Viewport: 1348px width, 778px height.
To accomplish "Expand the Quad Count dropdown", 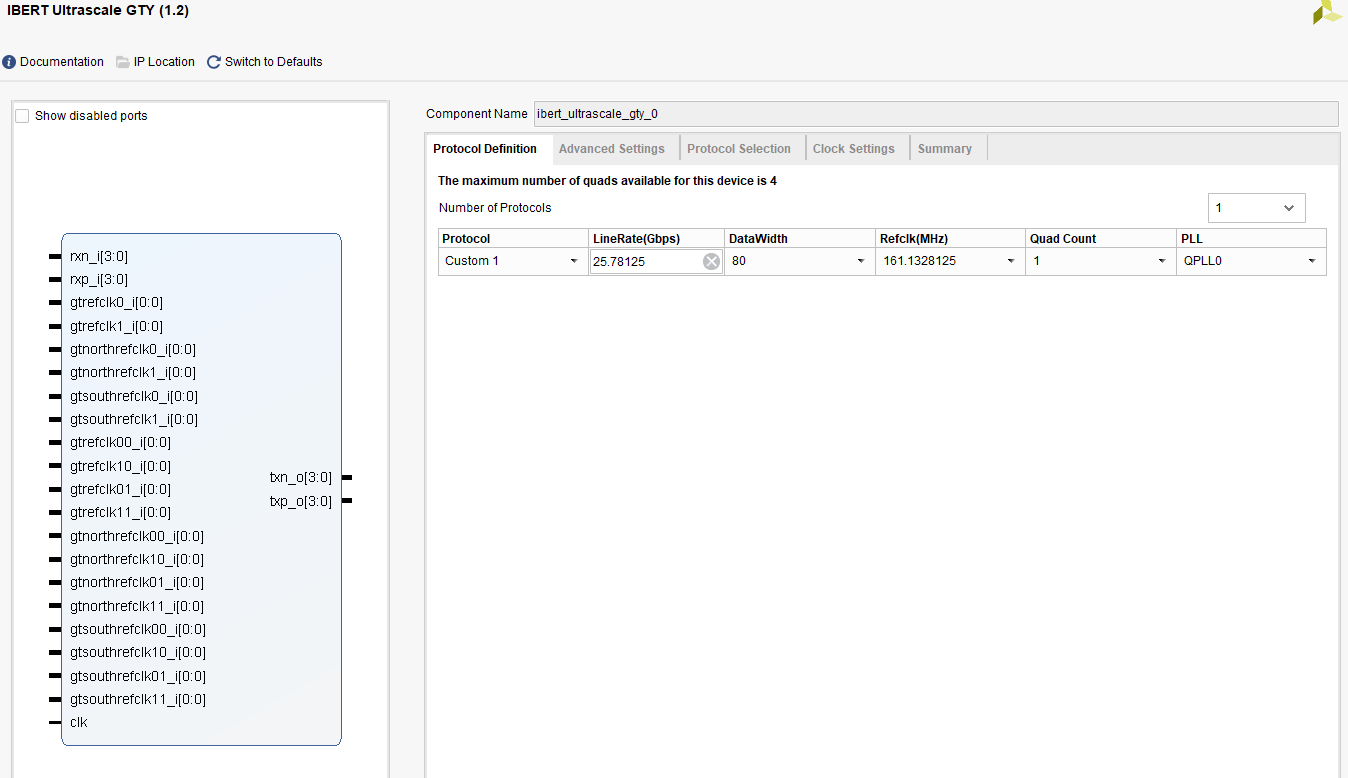I will [x=1101, y=261].
